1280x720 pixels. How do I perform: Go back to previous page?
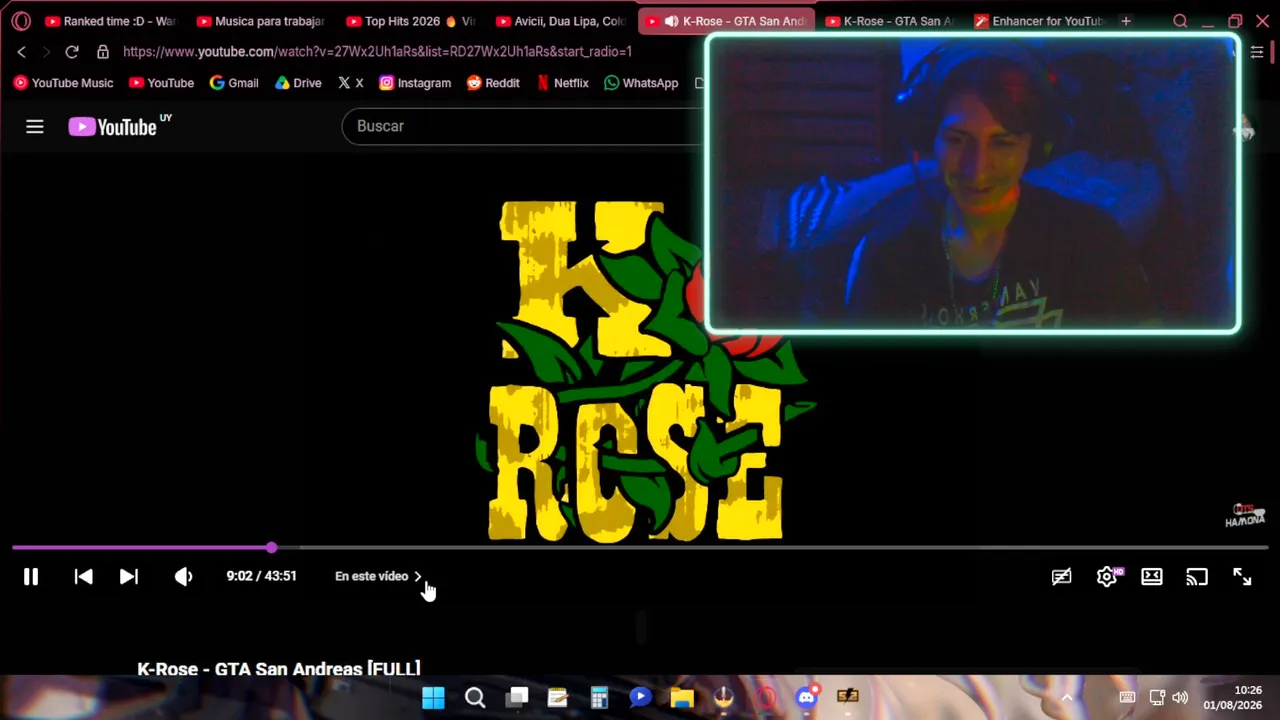click(x=21, y=52)
